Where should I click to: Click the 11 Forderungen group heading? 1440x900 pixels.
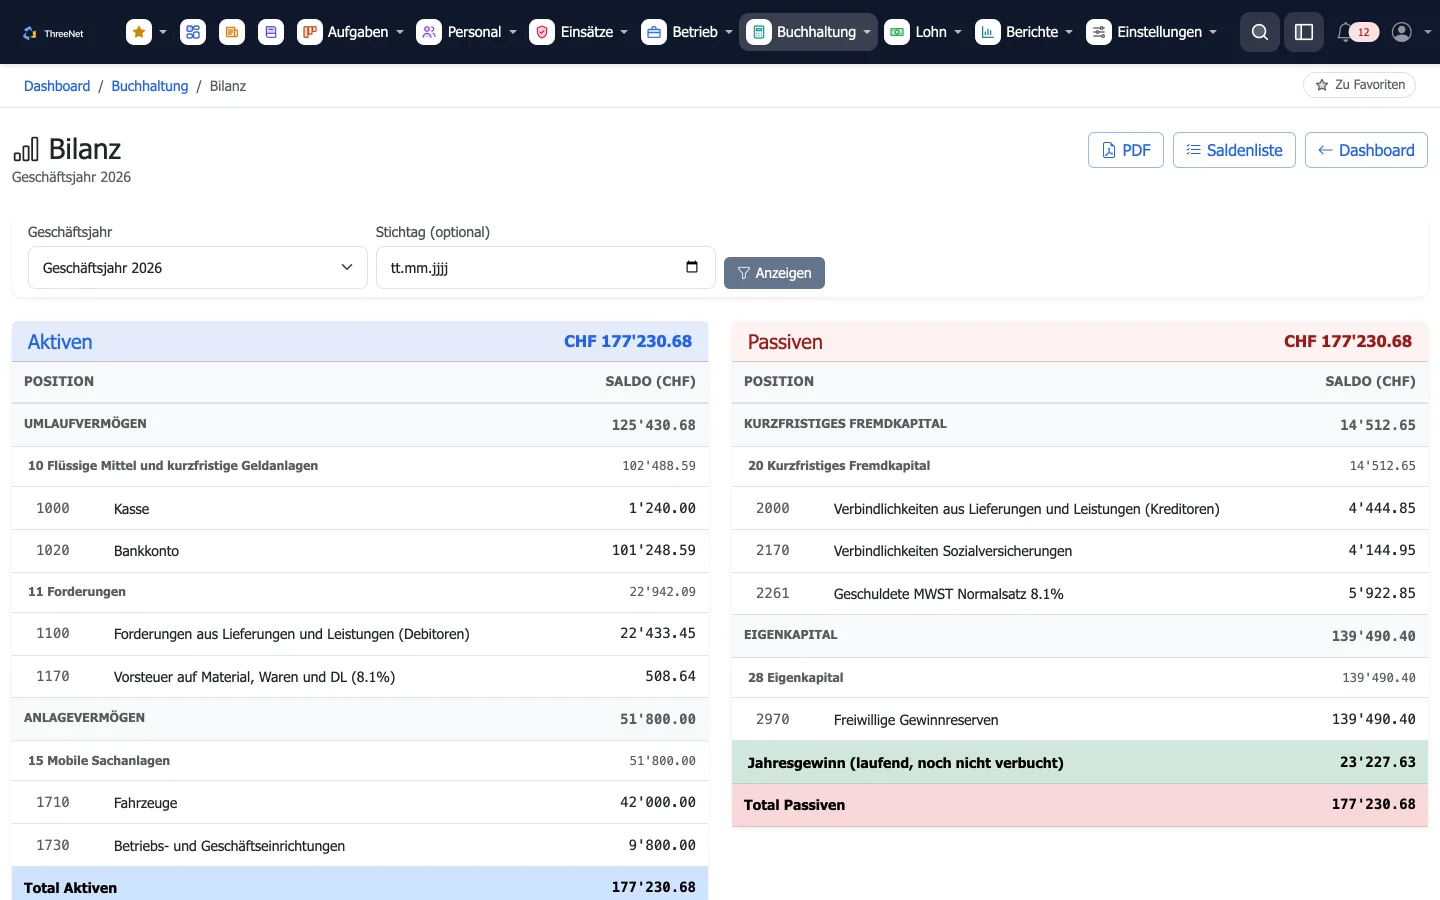pyautogui.click(x=77, y=592)
